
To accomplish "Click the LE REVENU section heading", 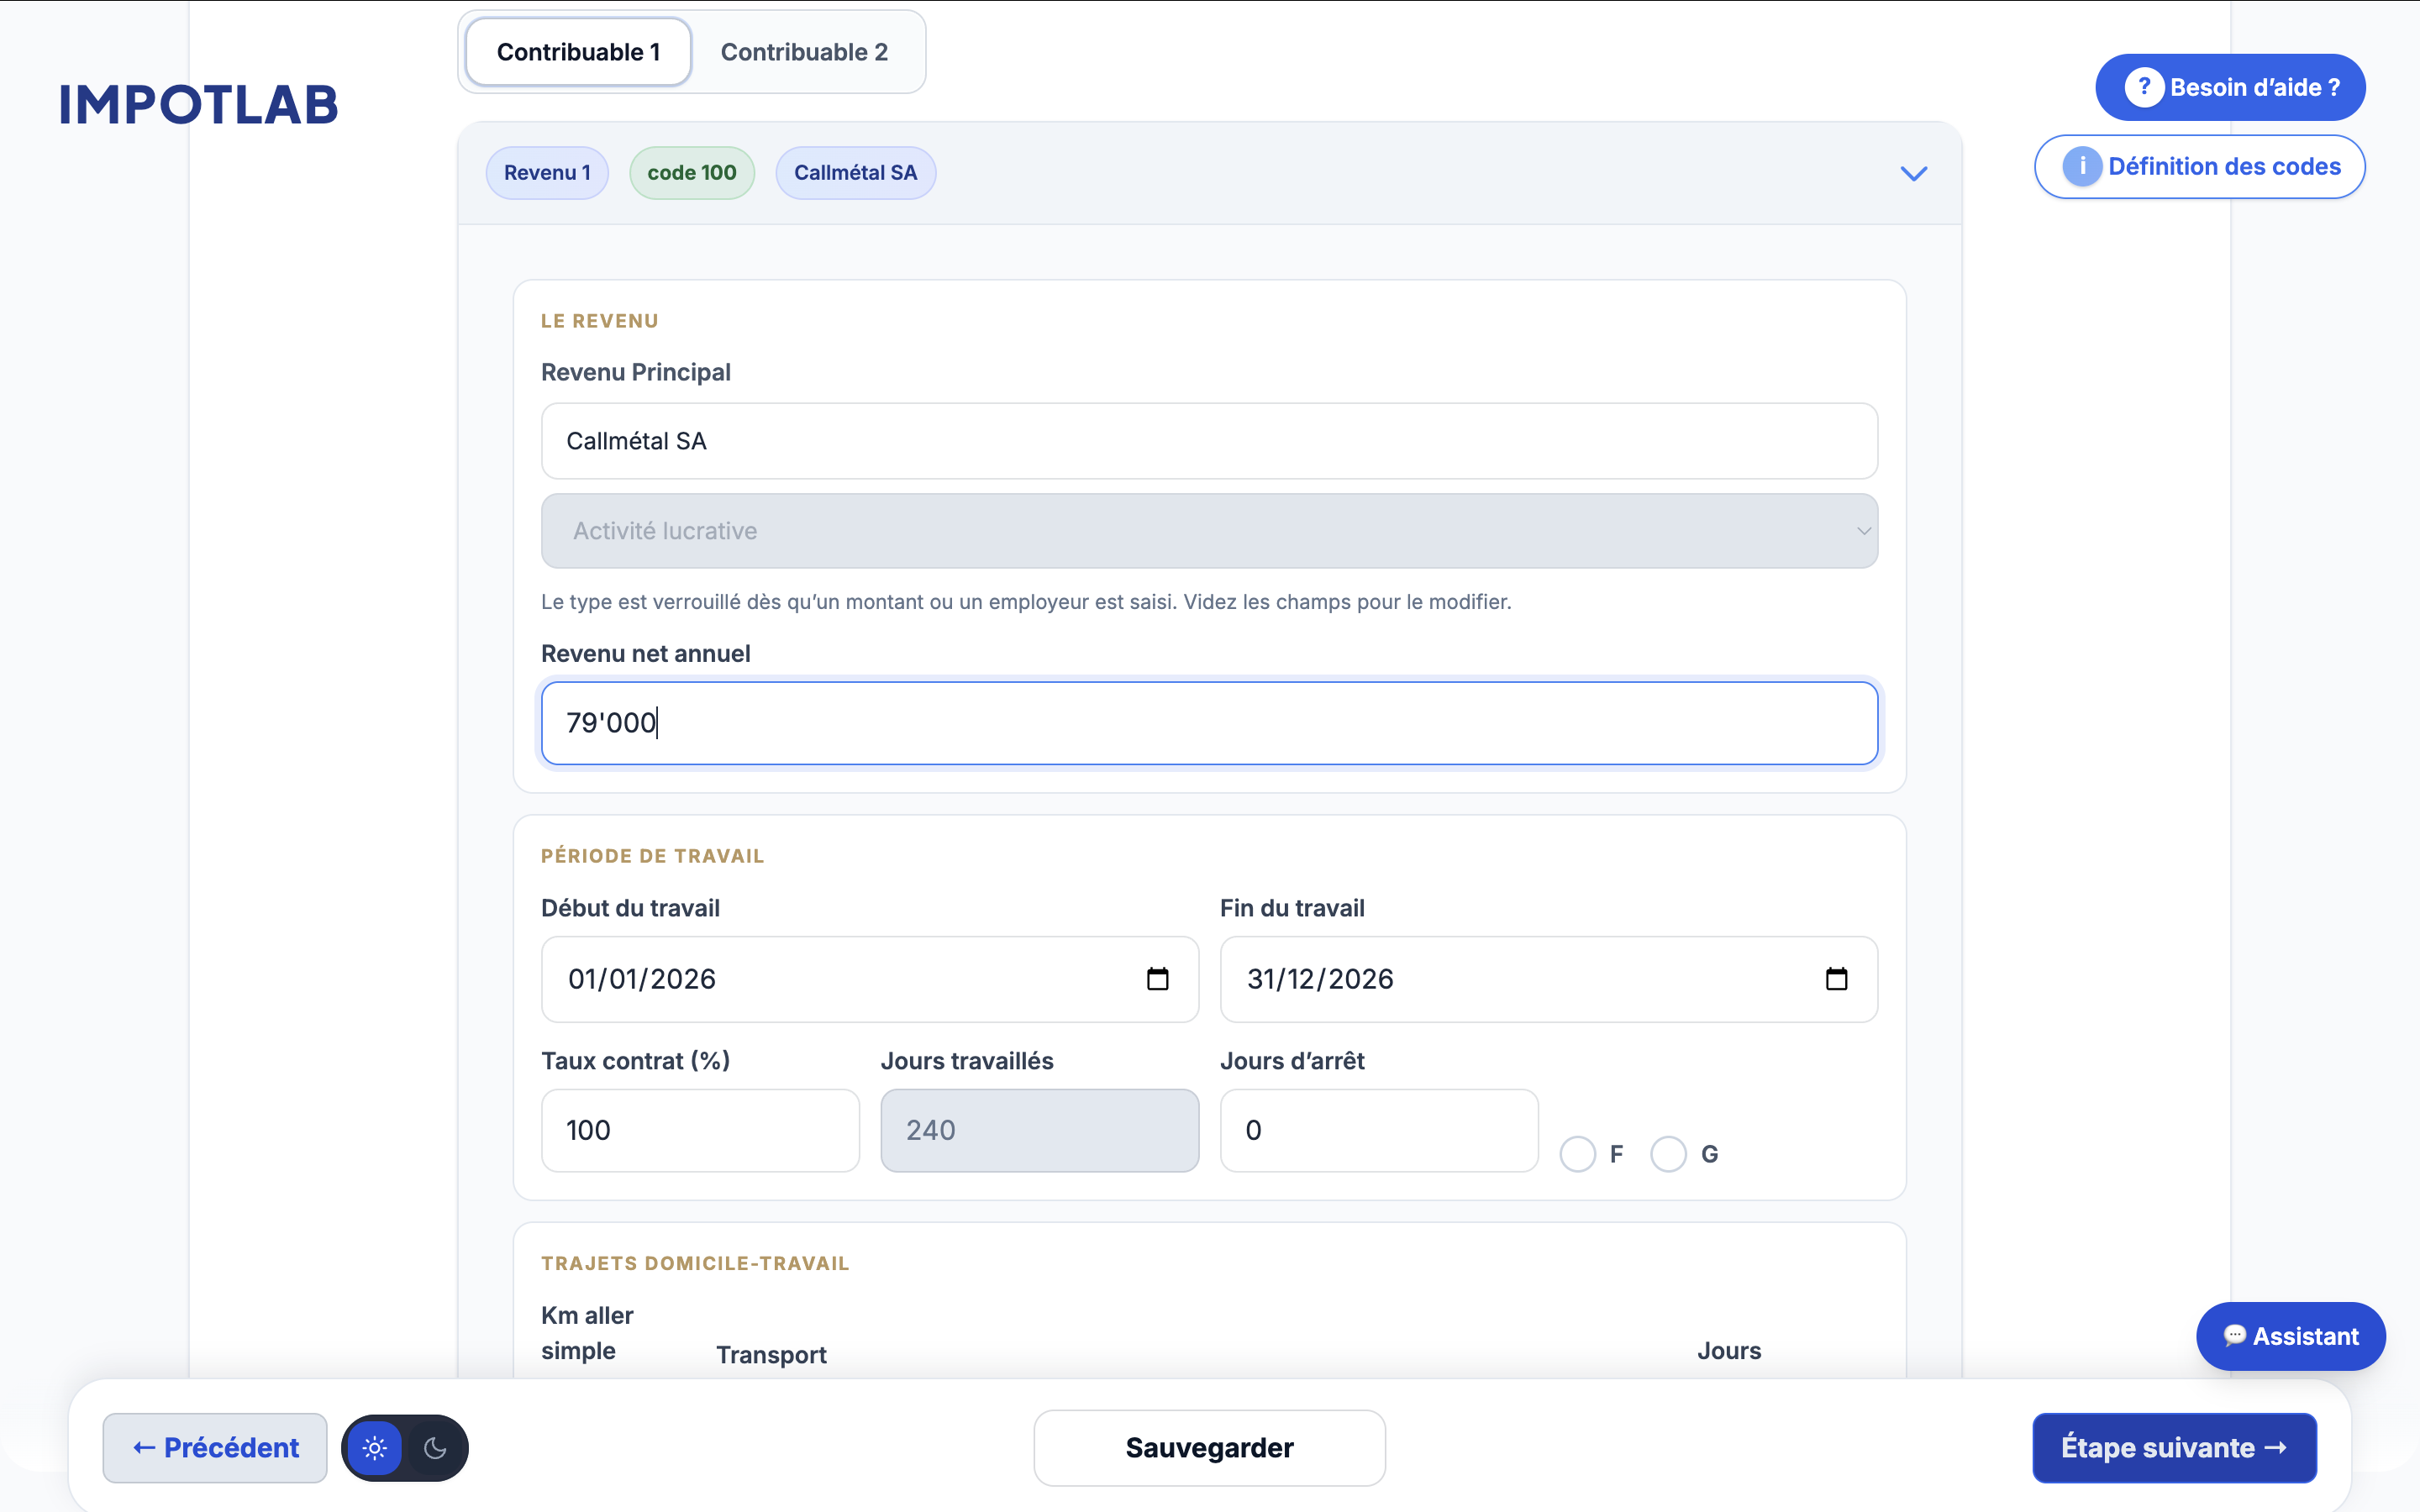I will click(x=599, y=321).
